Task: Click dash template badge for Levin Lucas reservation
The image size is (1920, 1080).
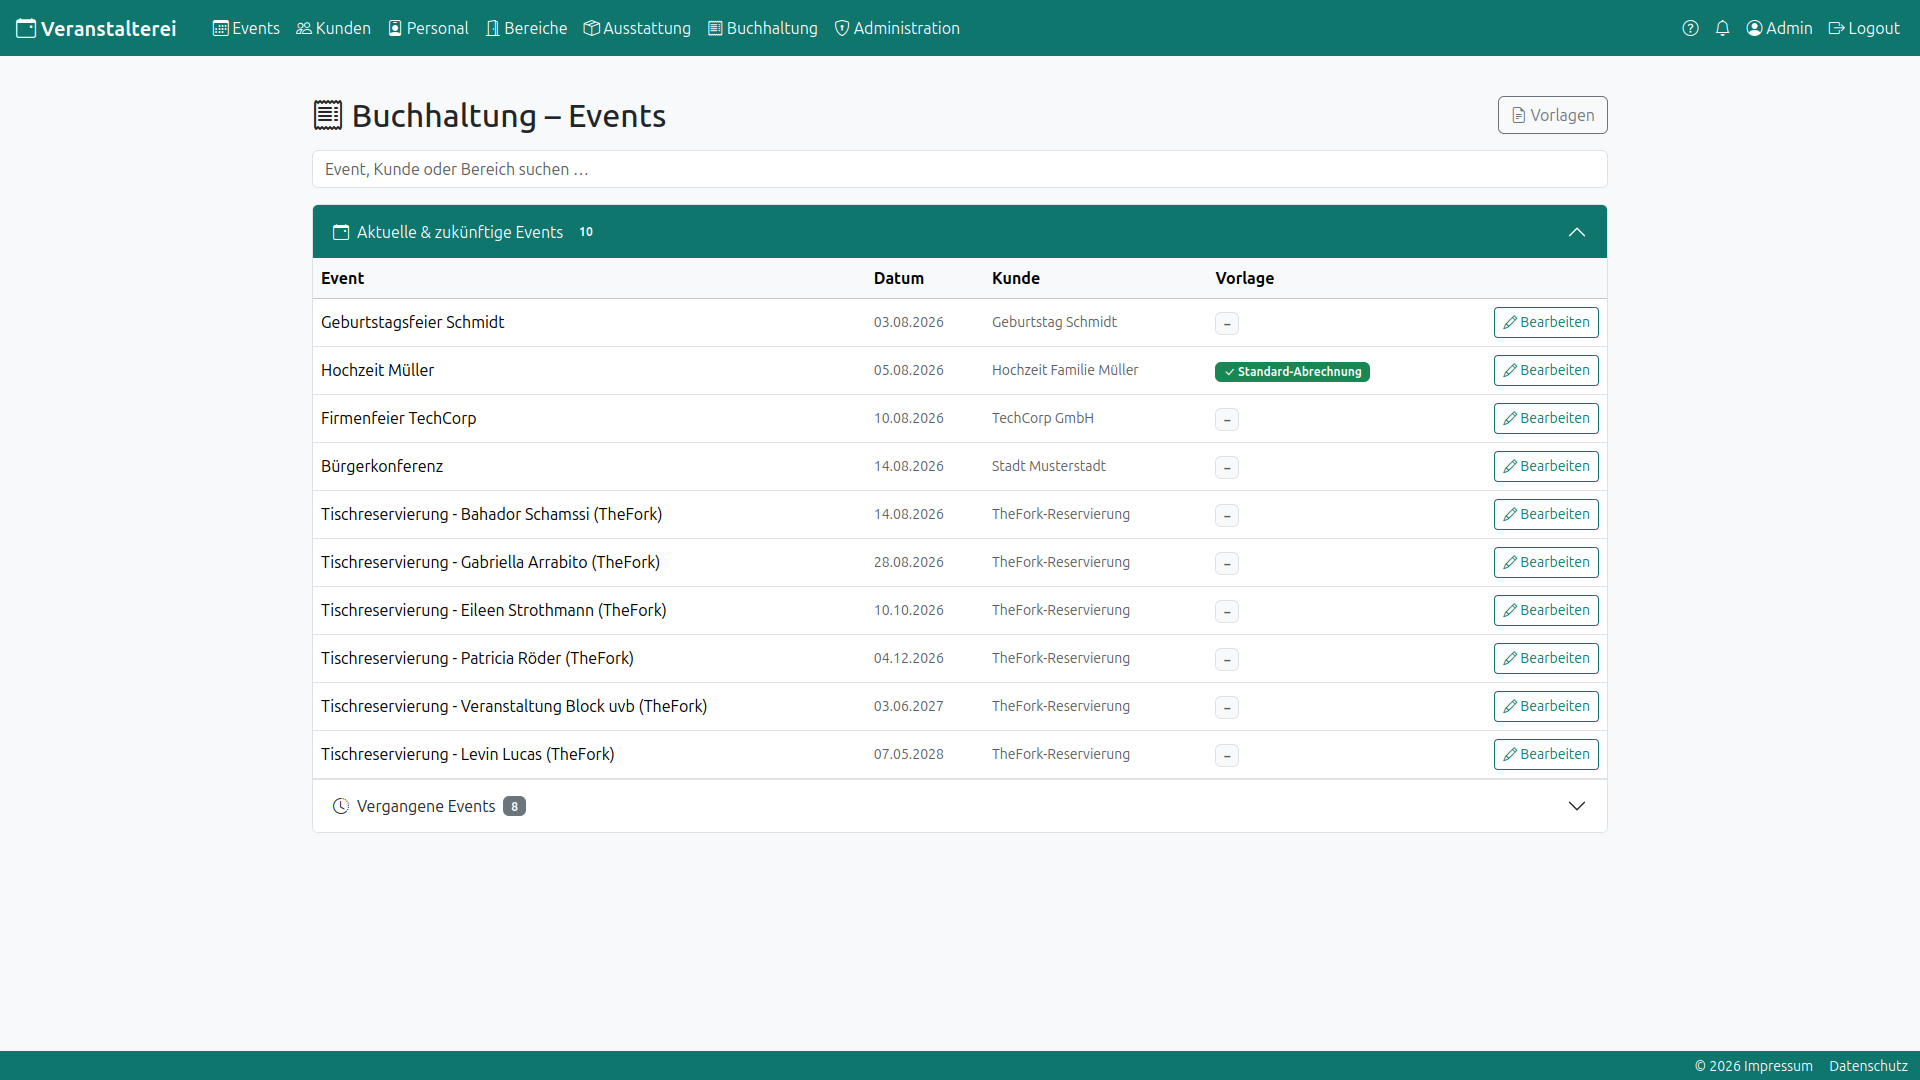Action: [1227, 755]
